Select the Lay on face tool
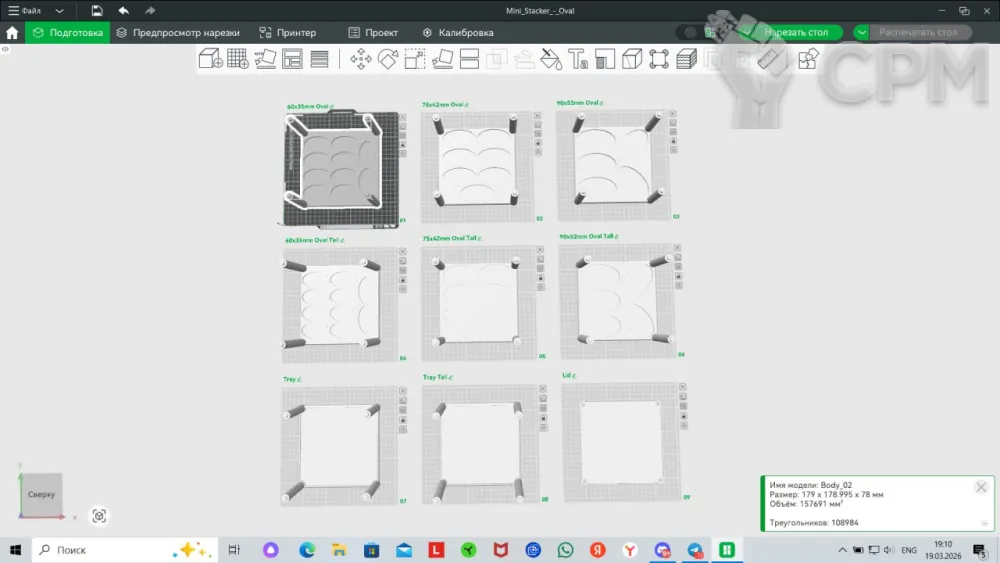This screenshot has height=563, width=1000. pos(442,59)
